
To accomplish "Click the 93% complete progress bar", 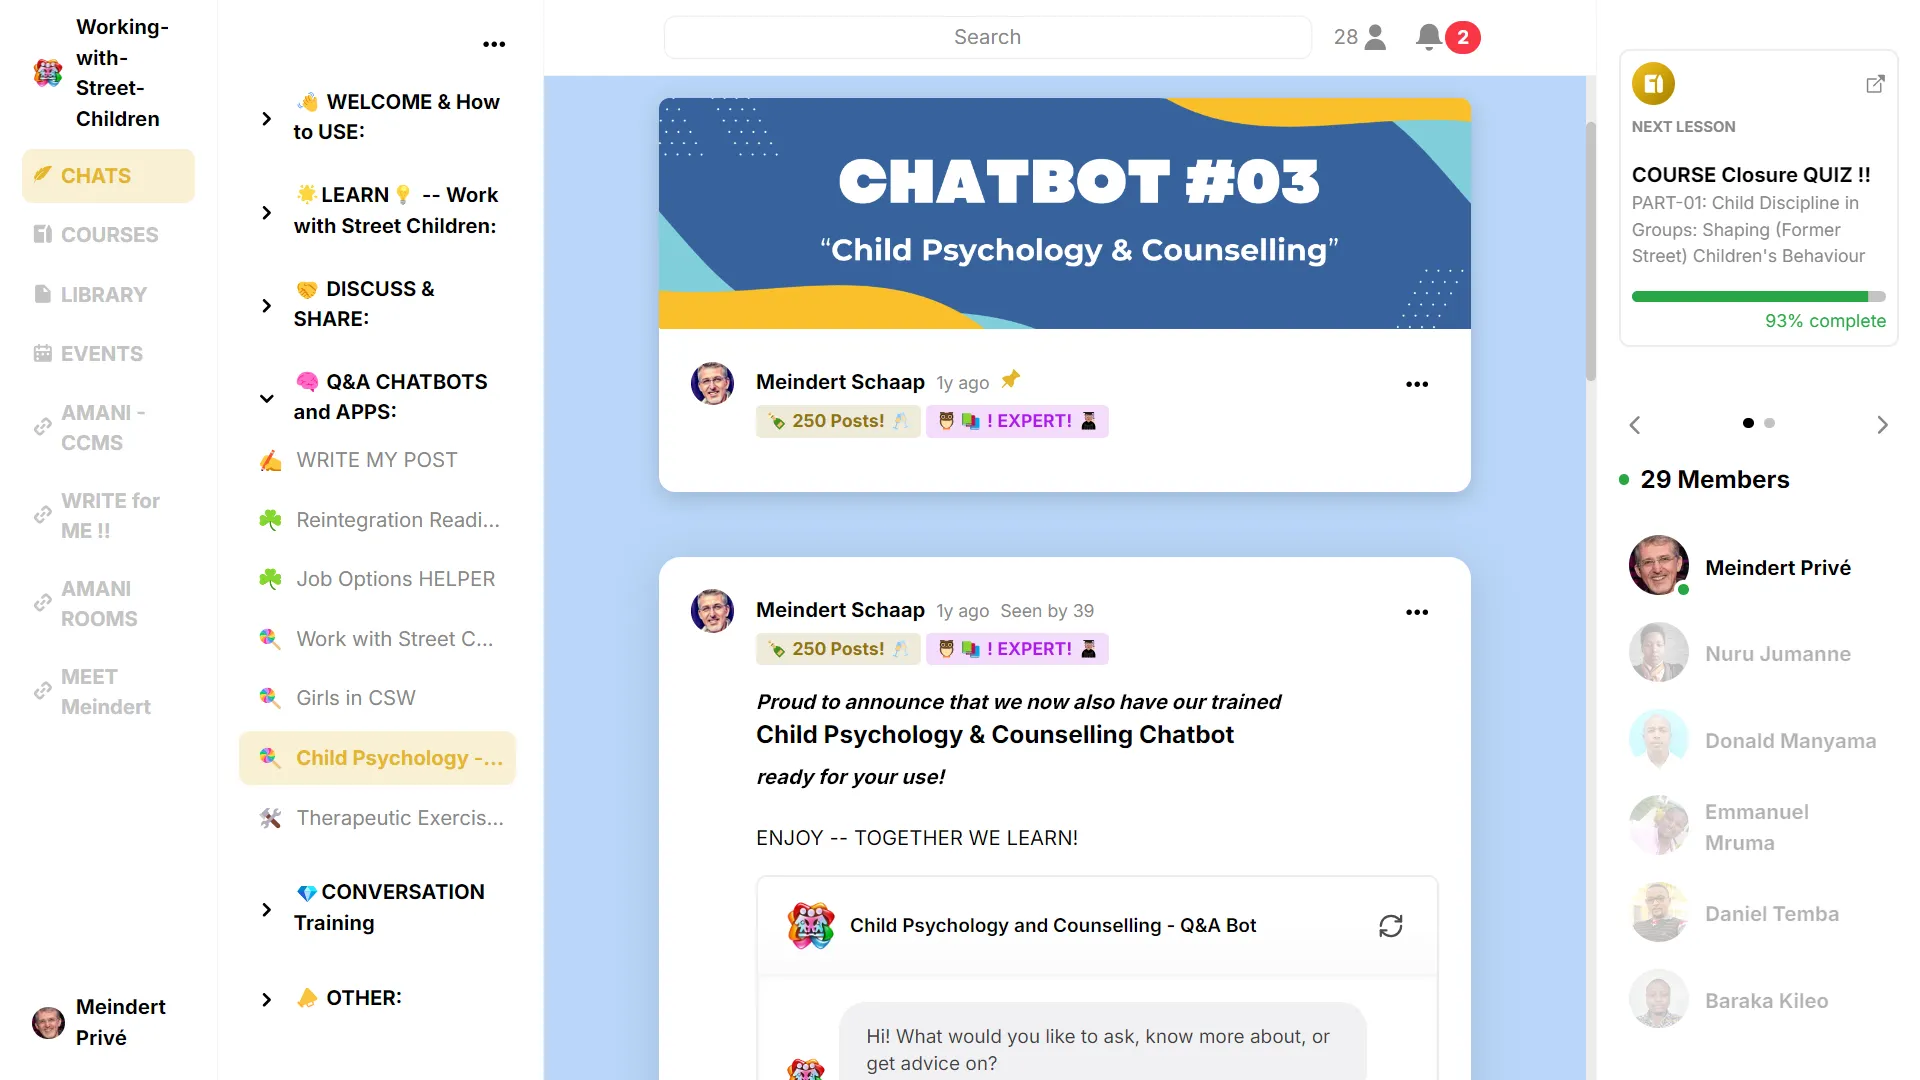I will pyautogui.click(x=1758, y=297).
